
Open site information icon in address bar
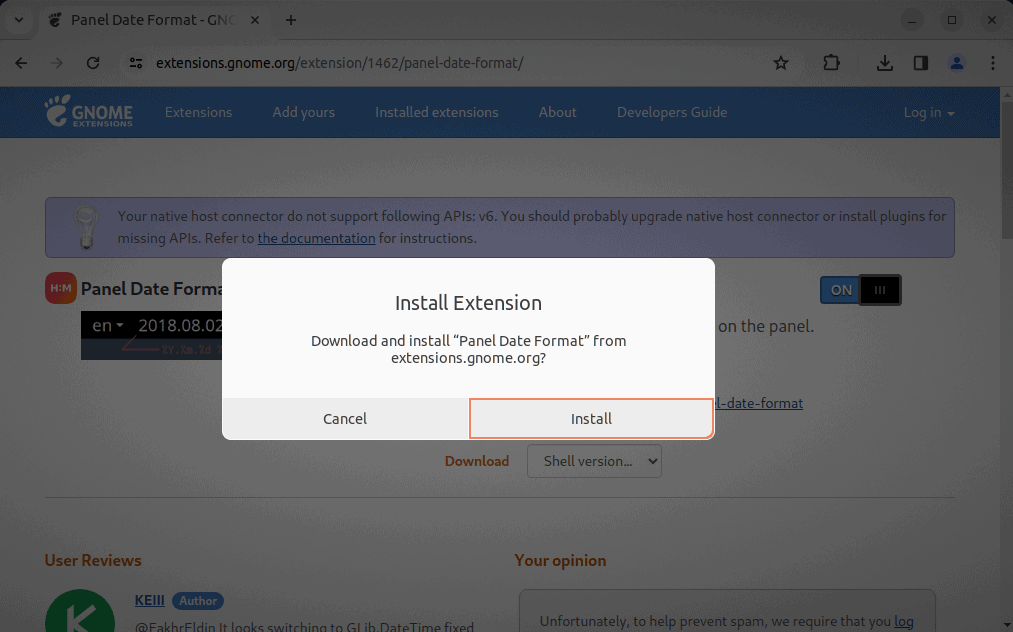click(x=136, y=63)
